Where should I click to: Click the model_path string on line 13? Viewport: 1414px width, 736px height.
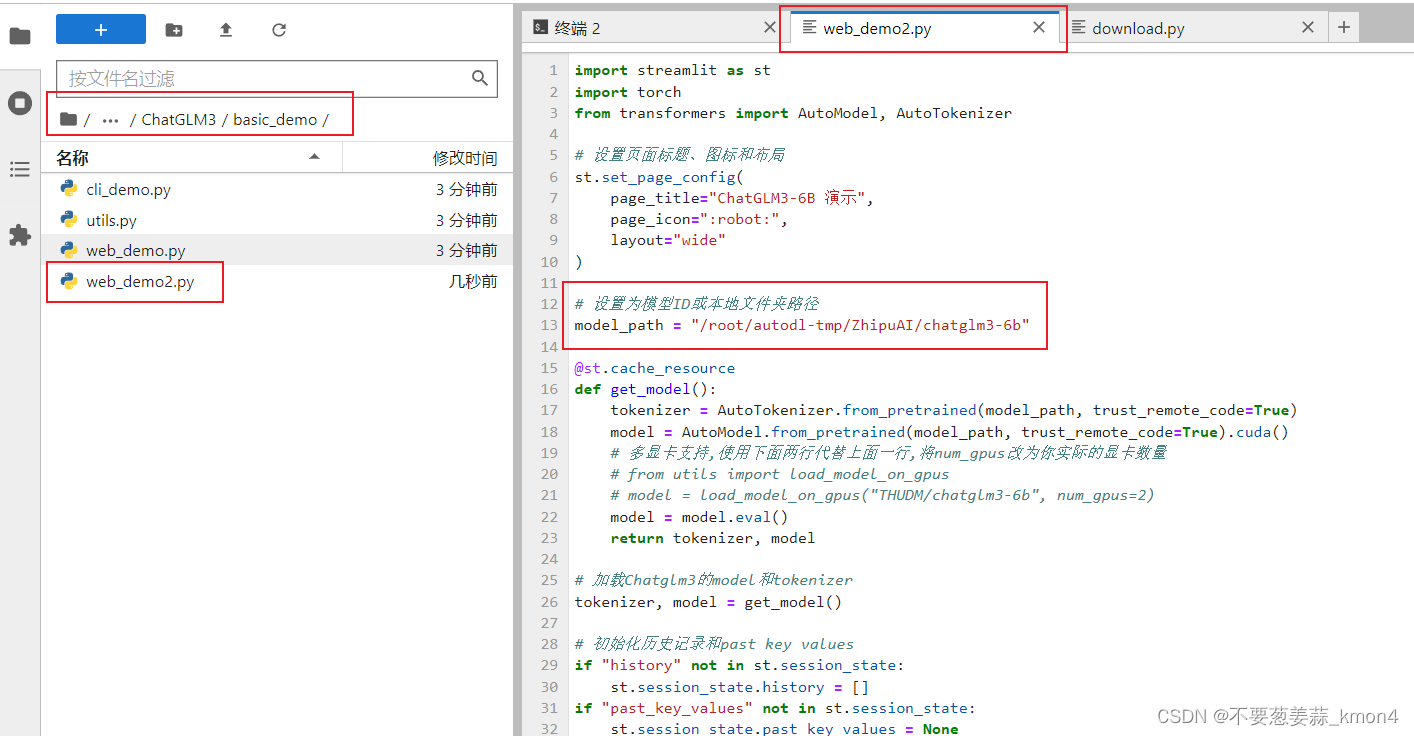[860, 325]
